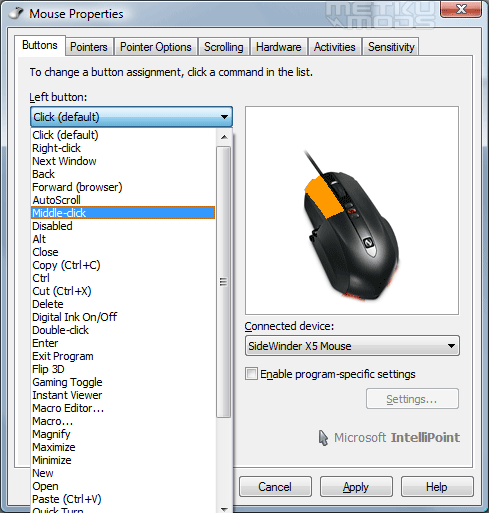Enable program-specific settings checkbox
Screen dimensions: 489x513
click(x=251, y=374)
